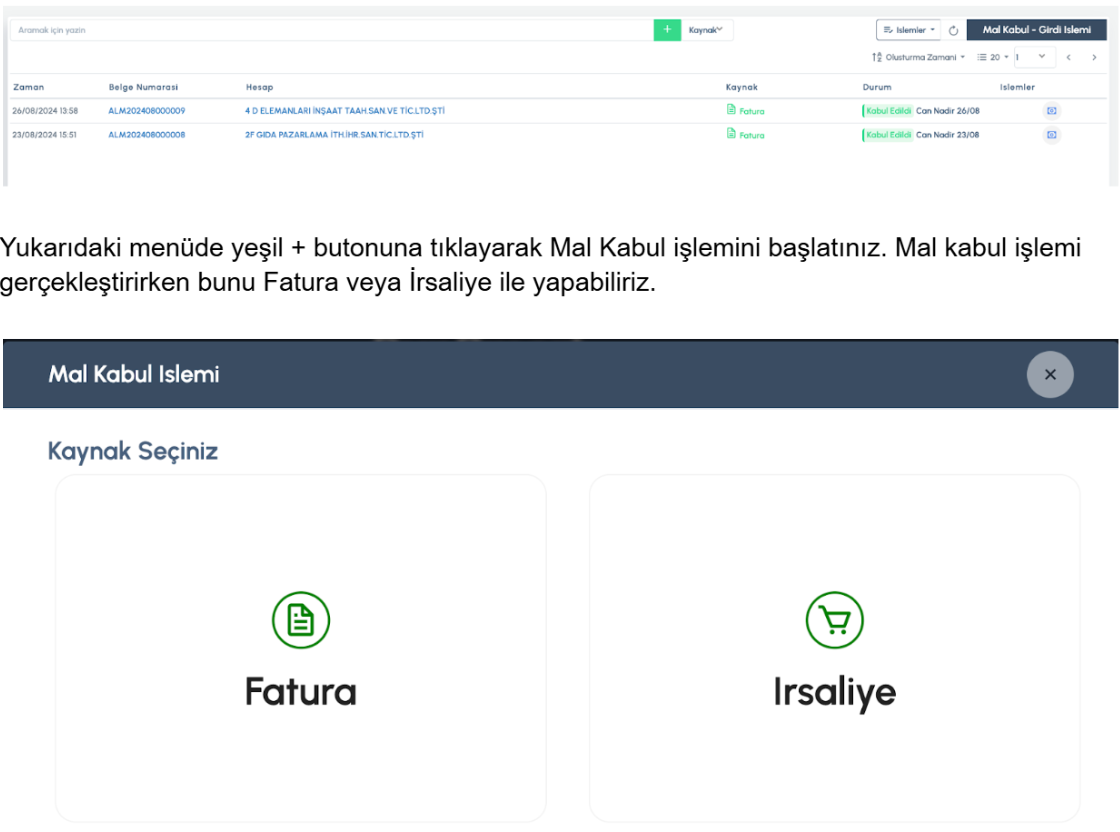Viewport: 1120px width, 832px height.
Task: Go to the previous page with the left arrow
Action: pyautogui.click(x=1069, y=57)
